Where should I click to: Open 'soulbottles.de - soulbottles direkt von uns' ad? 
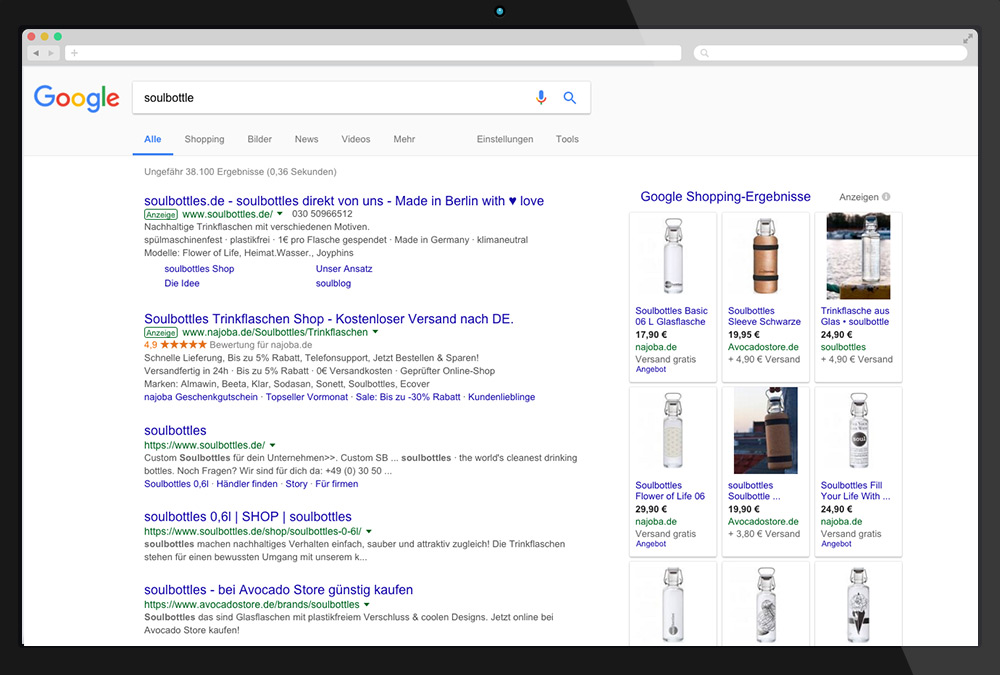coord(344,201)
